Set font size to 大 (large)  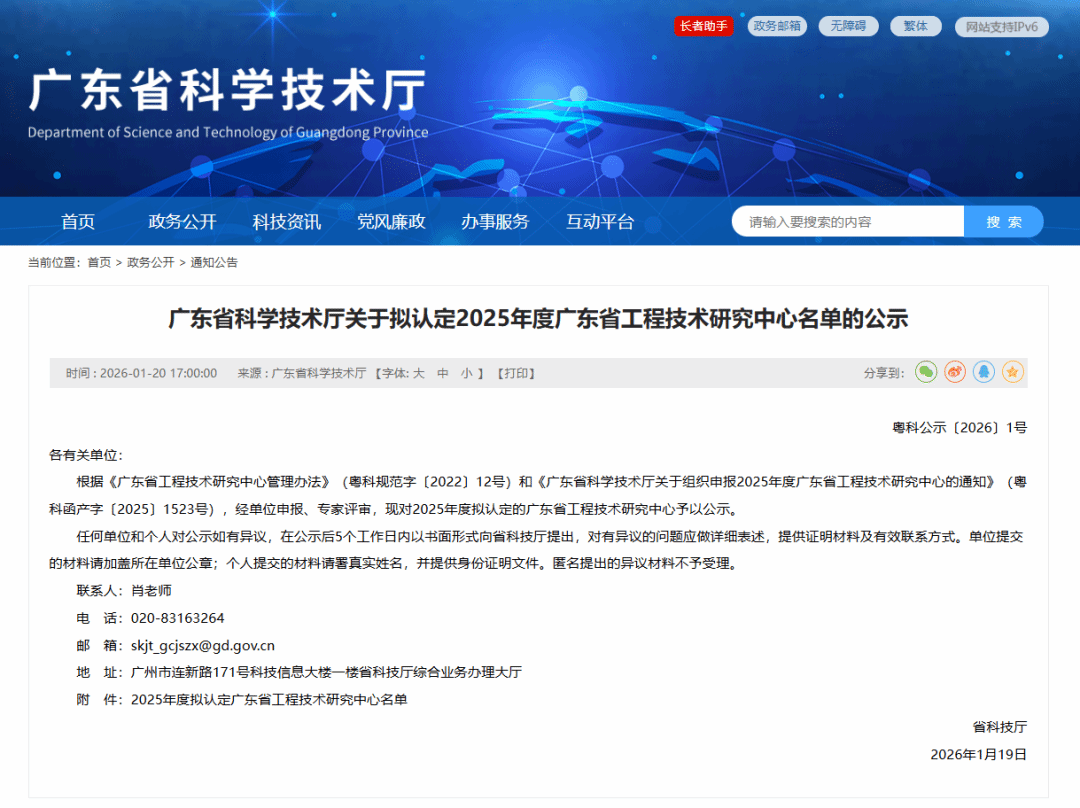[419, 373]
